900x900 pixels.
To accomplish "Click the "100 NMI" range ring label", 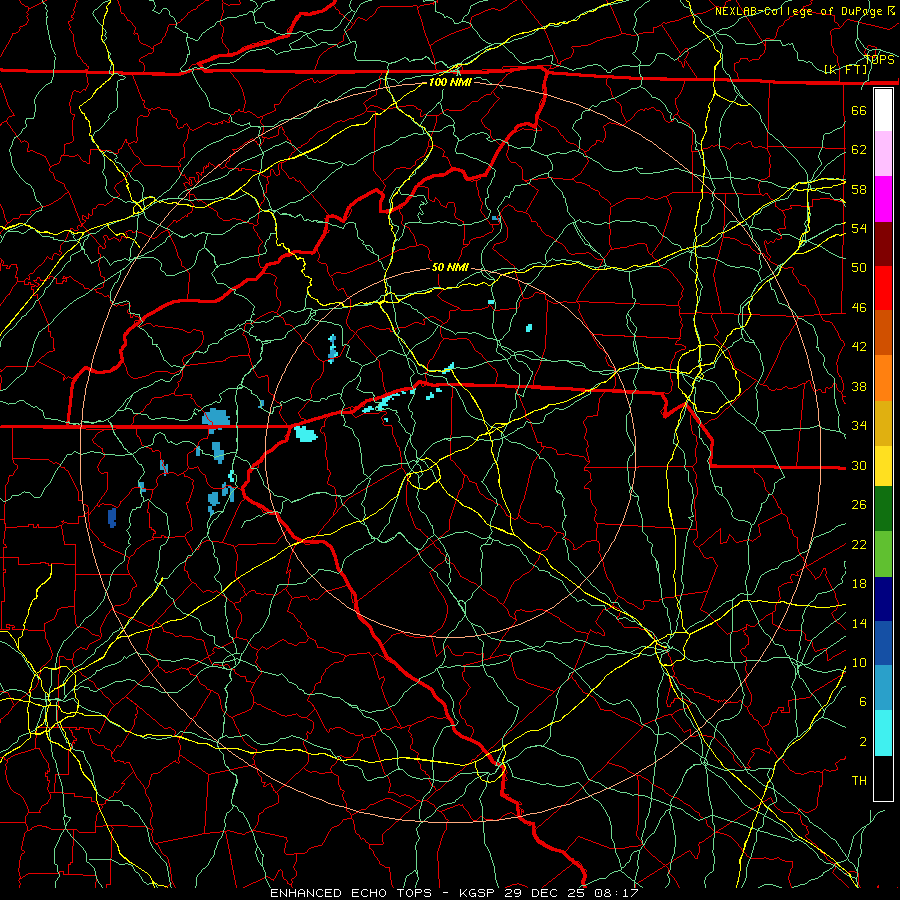I will click(x=450, y=82).
